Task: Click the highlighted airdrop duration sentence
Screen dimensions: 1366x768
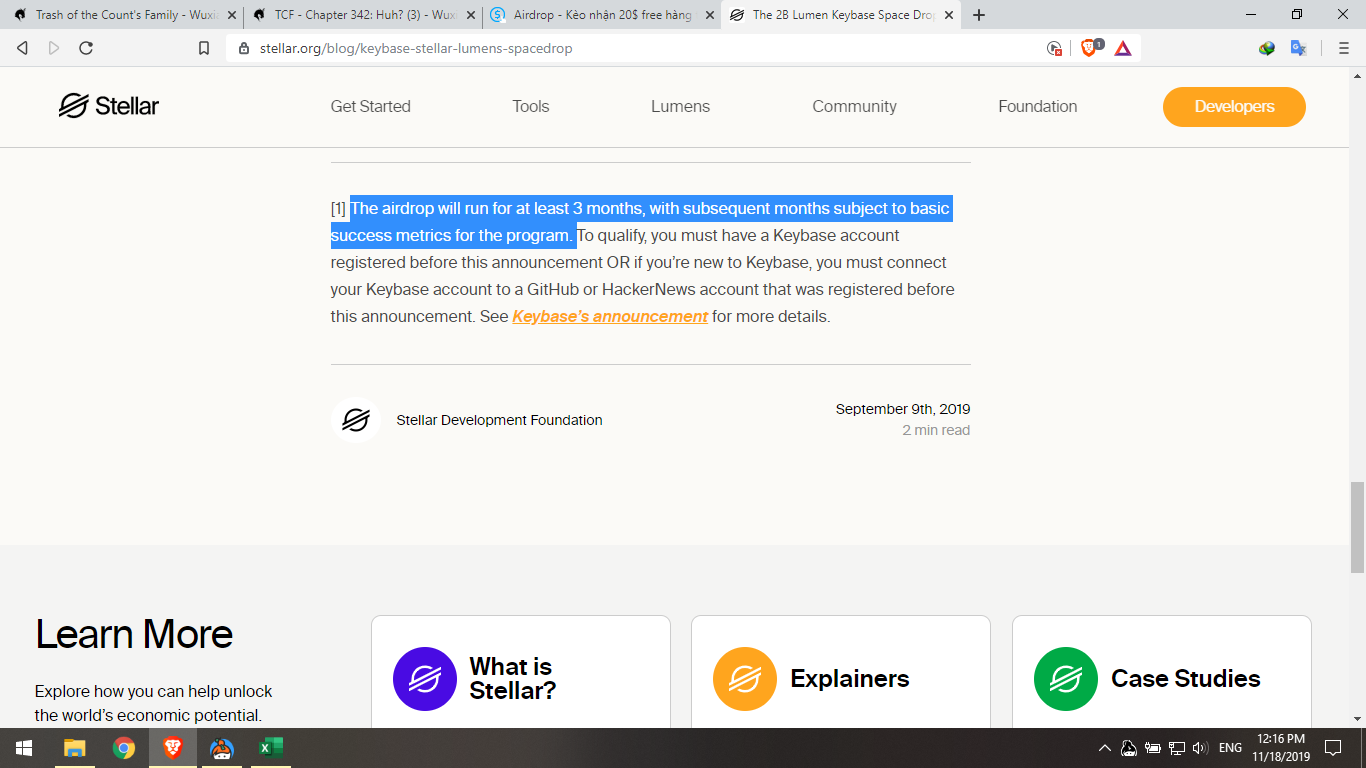Action: [640, 222]
